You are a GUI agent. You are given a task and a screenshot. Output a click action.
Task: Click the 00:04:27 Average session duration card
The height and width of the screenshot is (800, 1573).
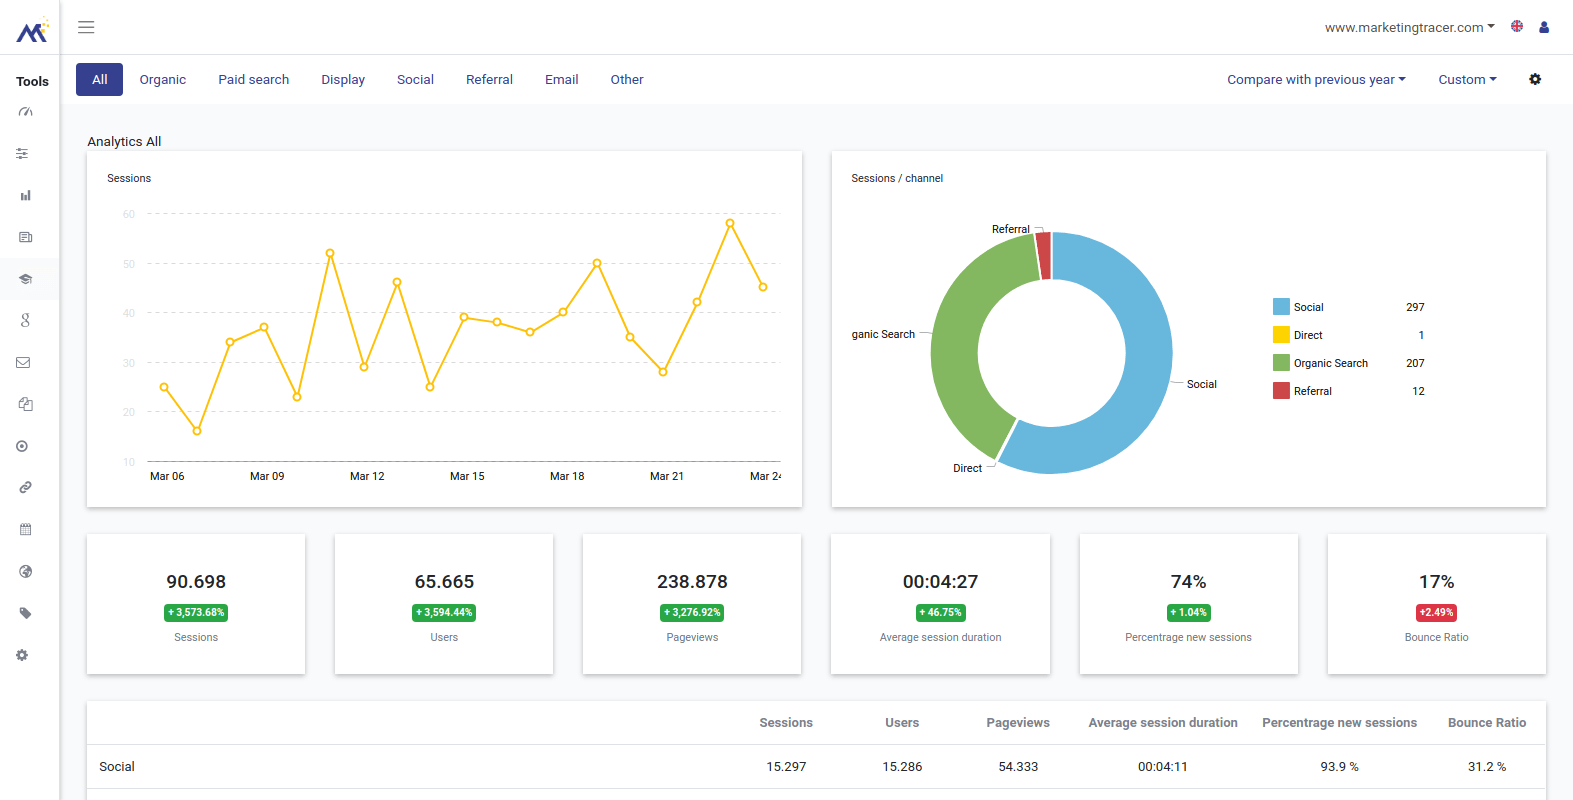click(940, 604)
